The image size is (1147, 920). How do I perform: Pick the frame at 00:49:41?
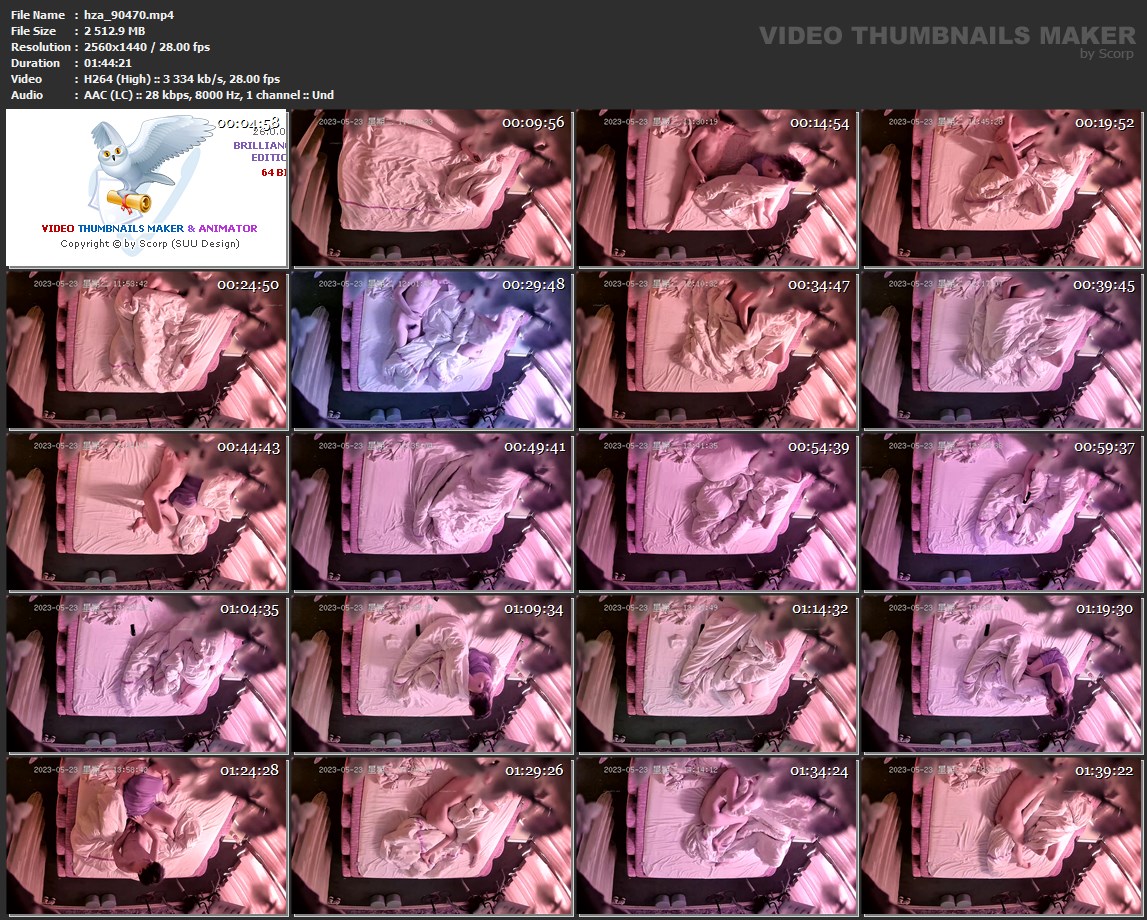pyautogui.click(x=432, y=512)
